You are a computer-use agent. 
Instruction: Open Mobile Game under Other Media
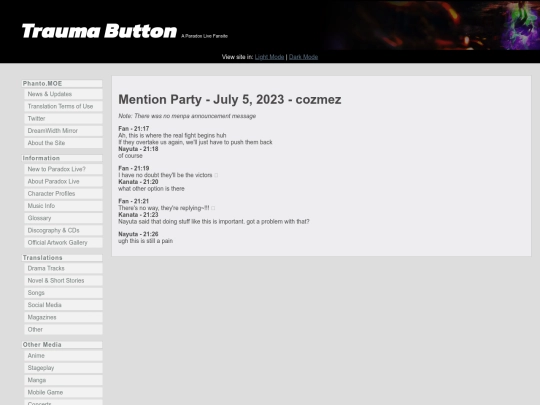click(x=63, y=392)
